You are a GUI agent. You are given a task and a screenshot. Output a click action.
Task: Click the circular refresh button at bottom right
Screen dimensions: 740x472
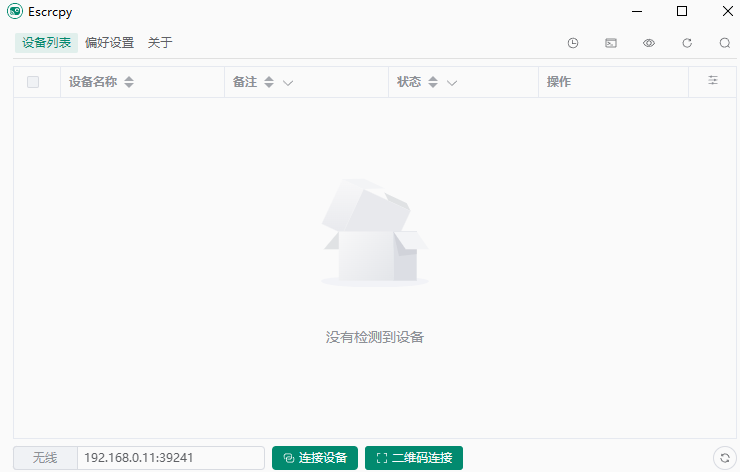(725, 458)
